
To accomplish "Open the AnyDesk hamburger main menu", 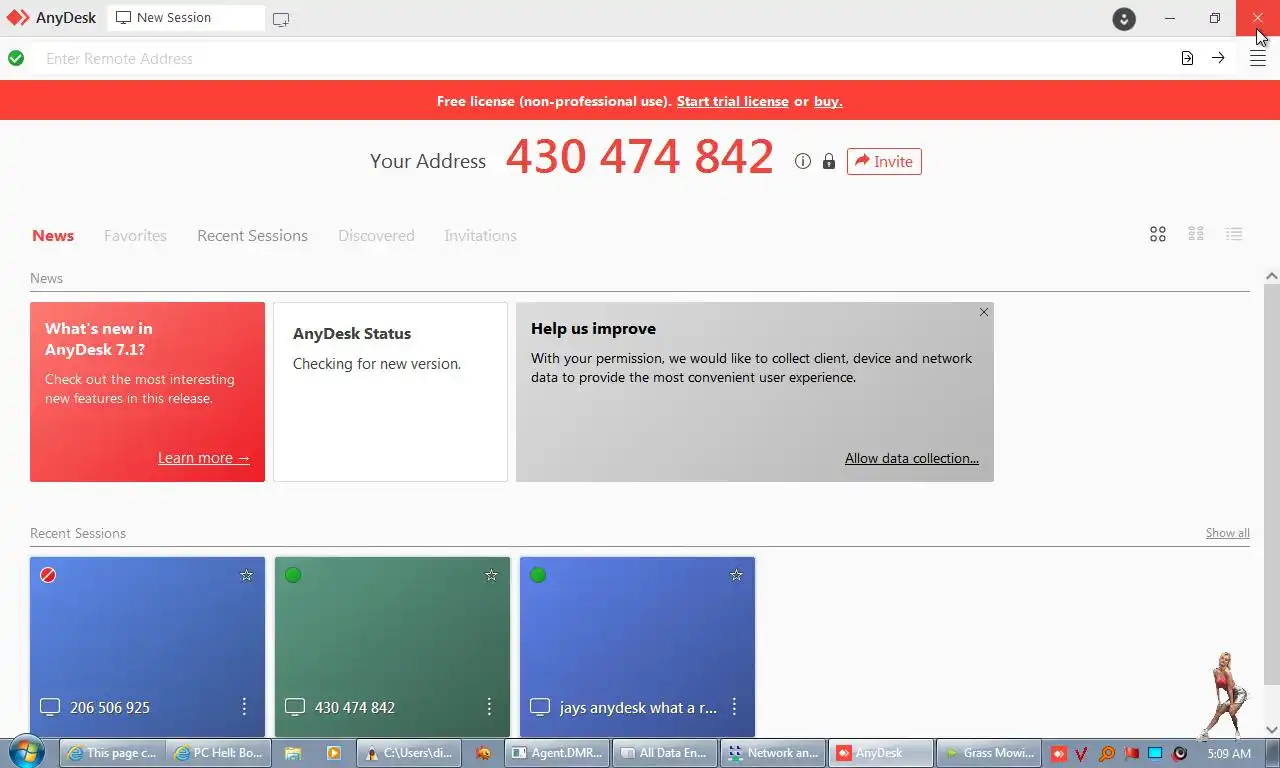I will tap(1258, 58).
